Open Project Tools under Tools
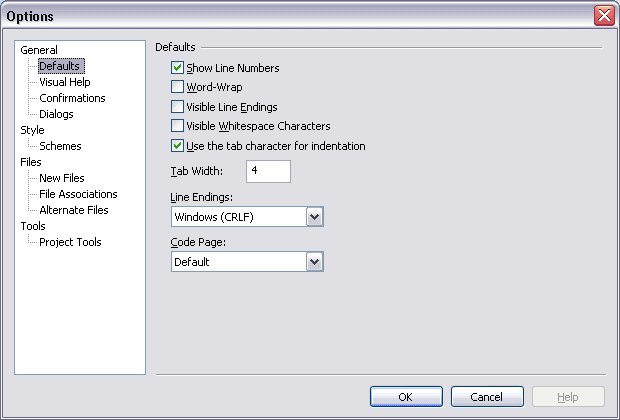 tap(70, 242)
